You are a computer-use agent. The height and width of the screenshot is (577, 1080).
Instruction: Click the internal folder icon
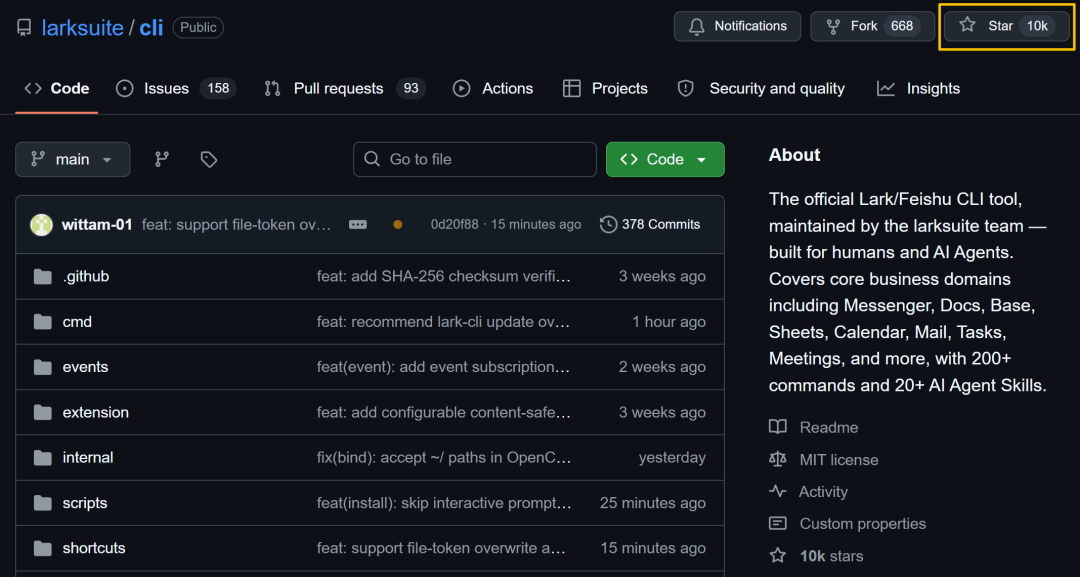43,459
